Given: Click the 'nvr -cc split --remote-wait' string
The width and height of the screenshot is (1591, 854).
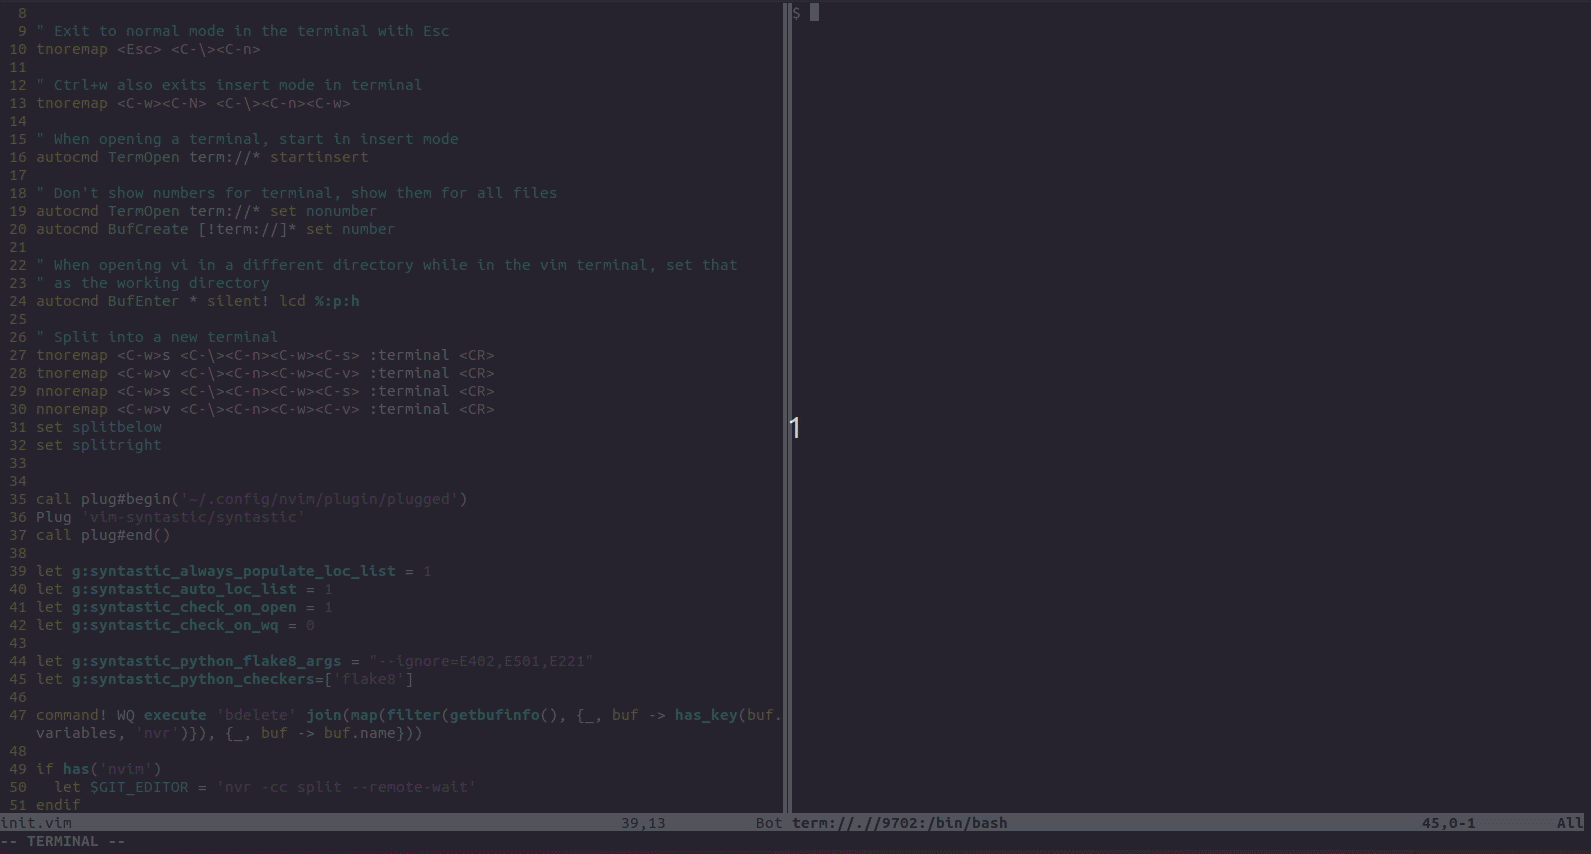Looking at the screenshot, I should (x=346, y=787).
